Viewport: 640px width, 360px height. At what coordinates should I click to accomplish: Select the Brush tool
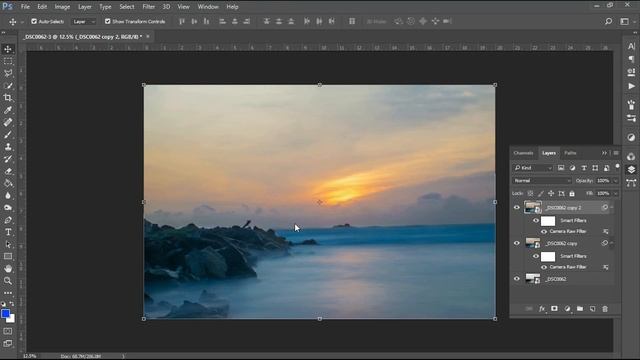pyautogui.click(x=8, y=135)
